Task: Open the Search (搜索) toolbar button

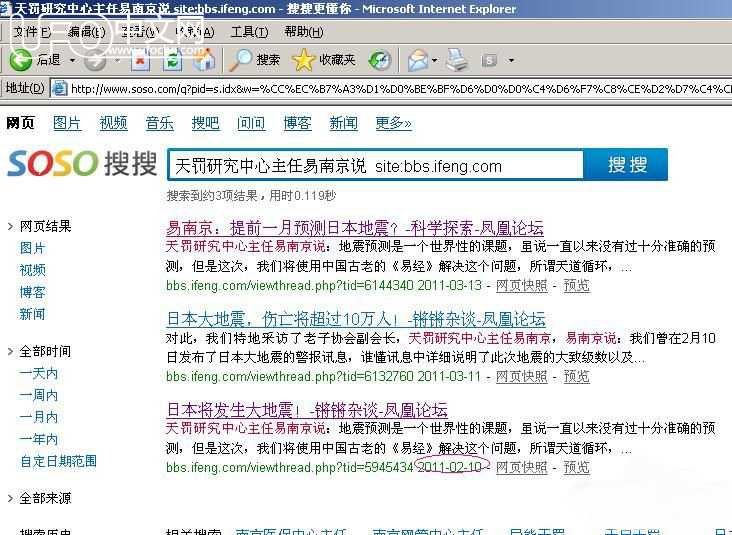Action: 255,60
